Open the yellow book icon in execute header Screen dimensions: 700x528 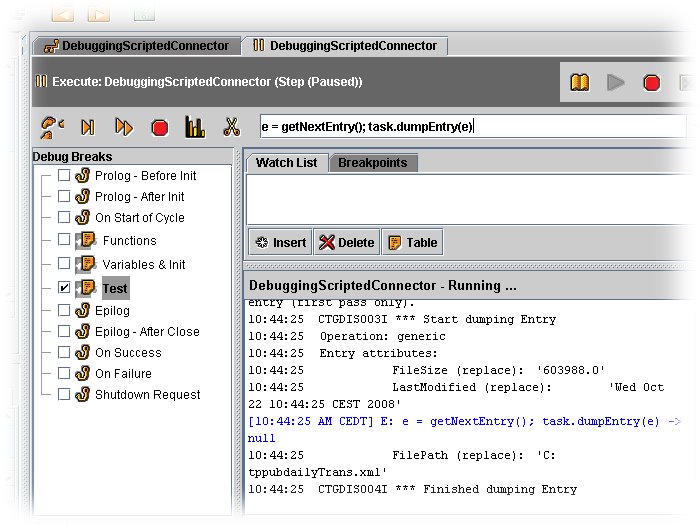click(579, 83)
